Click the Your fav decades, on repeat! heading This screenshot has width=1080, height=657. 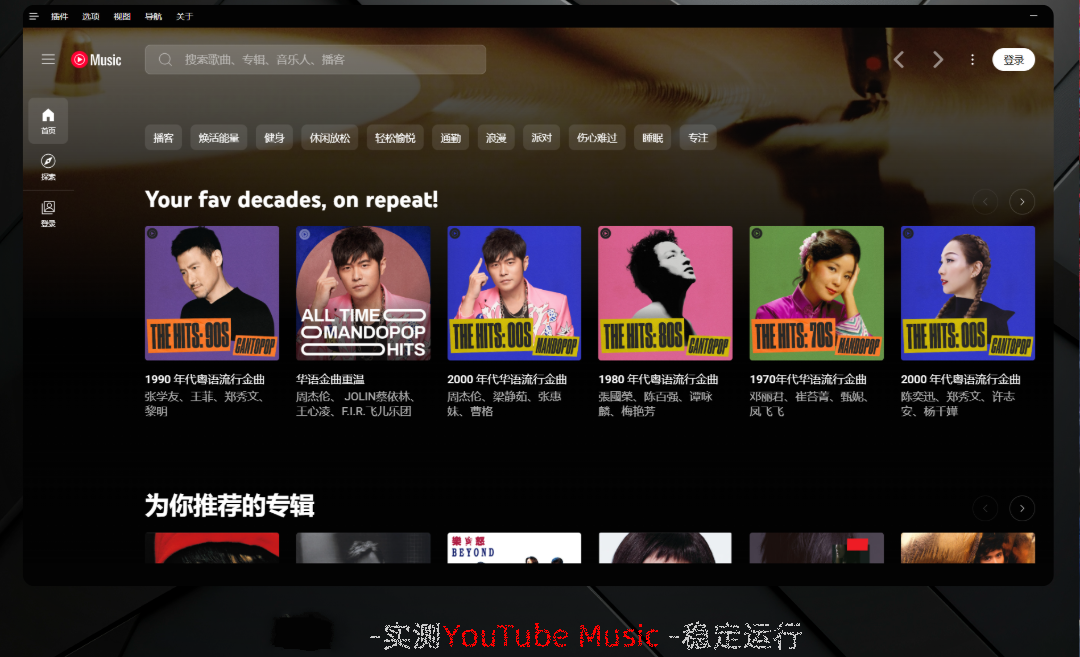(292, 200)
